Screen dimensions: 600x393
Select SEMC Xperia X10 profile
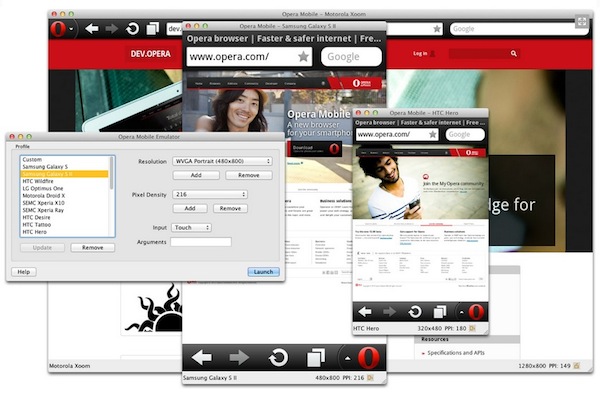pos(64,203)
